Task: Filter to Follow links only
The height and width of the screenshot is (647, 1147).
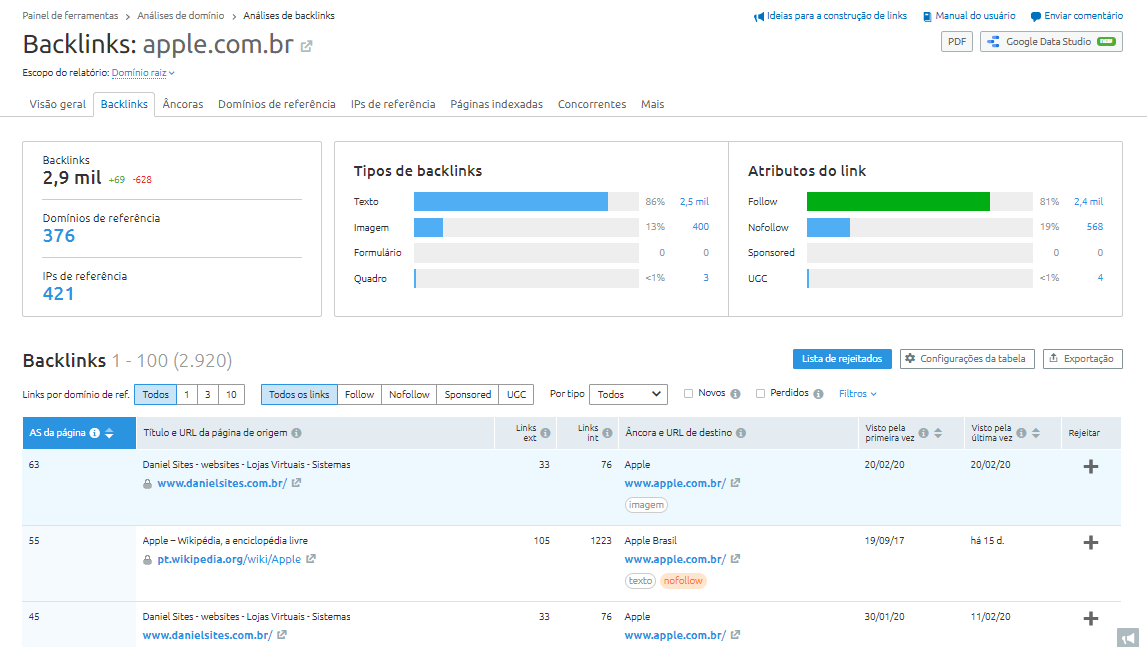Action: coord(359,394)
